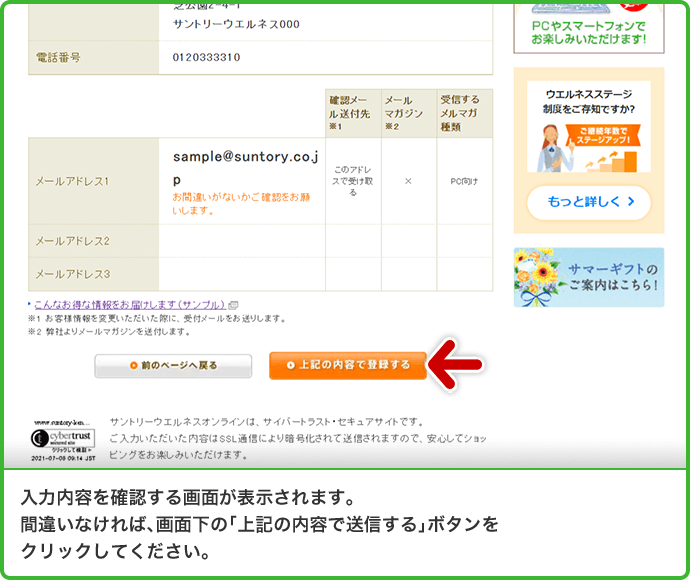
Task: Click the サントリーウエルネス000 address line
Action: point(236,24)
